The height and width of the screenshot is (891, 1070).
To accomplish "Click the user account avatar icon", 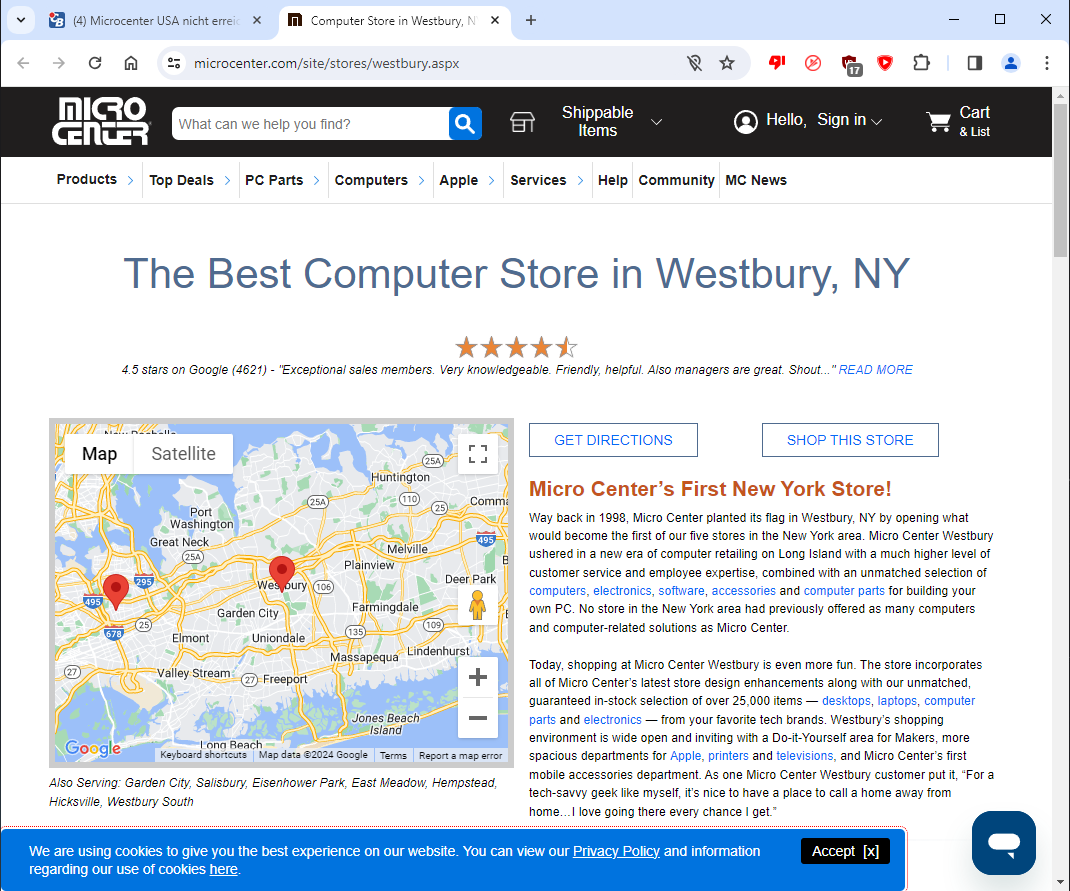I will (x=745, y=121).
